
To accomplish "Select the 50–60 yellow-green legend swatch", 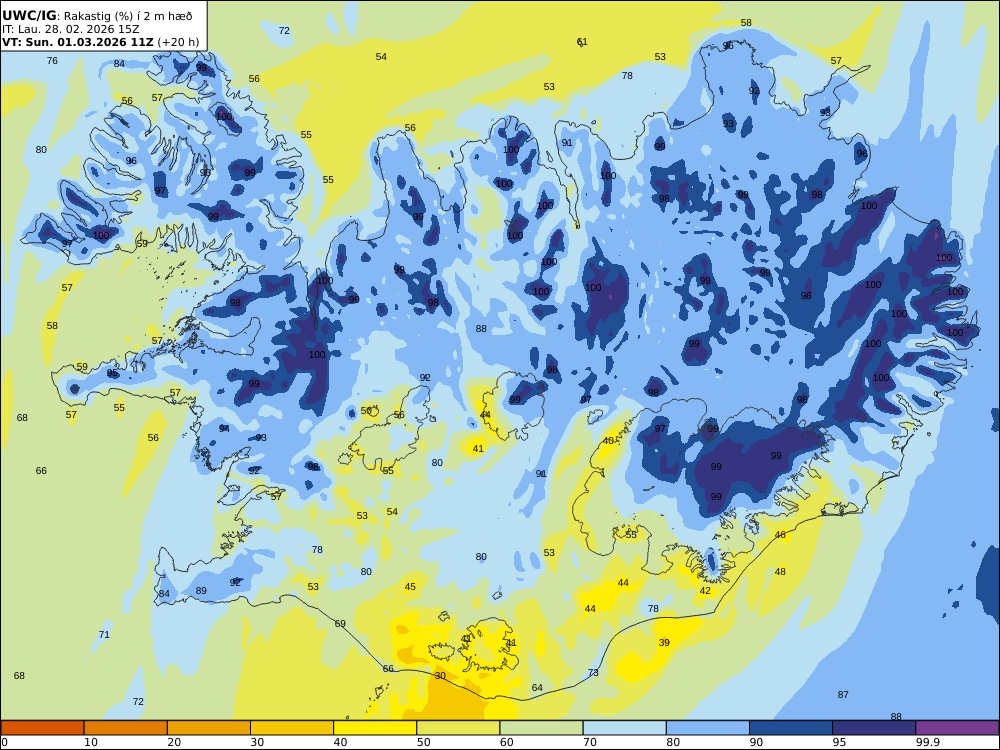I will [x=458, y=728].
